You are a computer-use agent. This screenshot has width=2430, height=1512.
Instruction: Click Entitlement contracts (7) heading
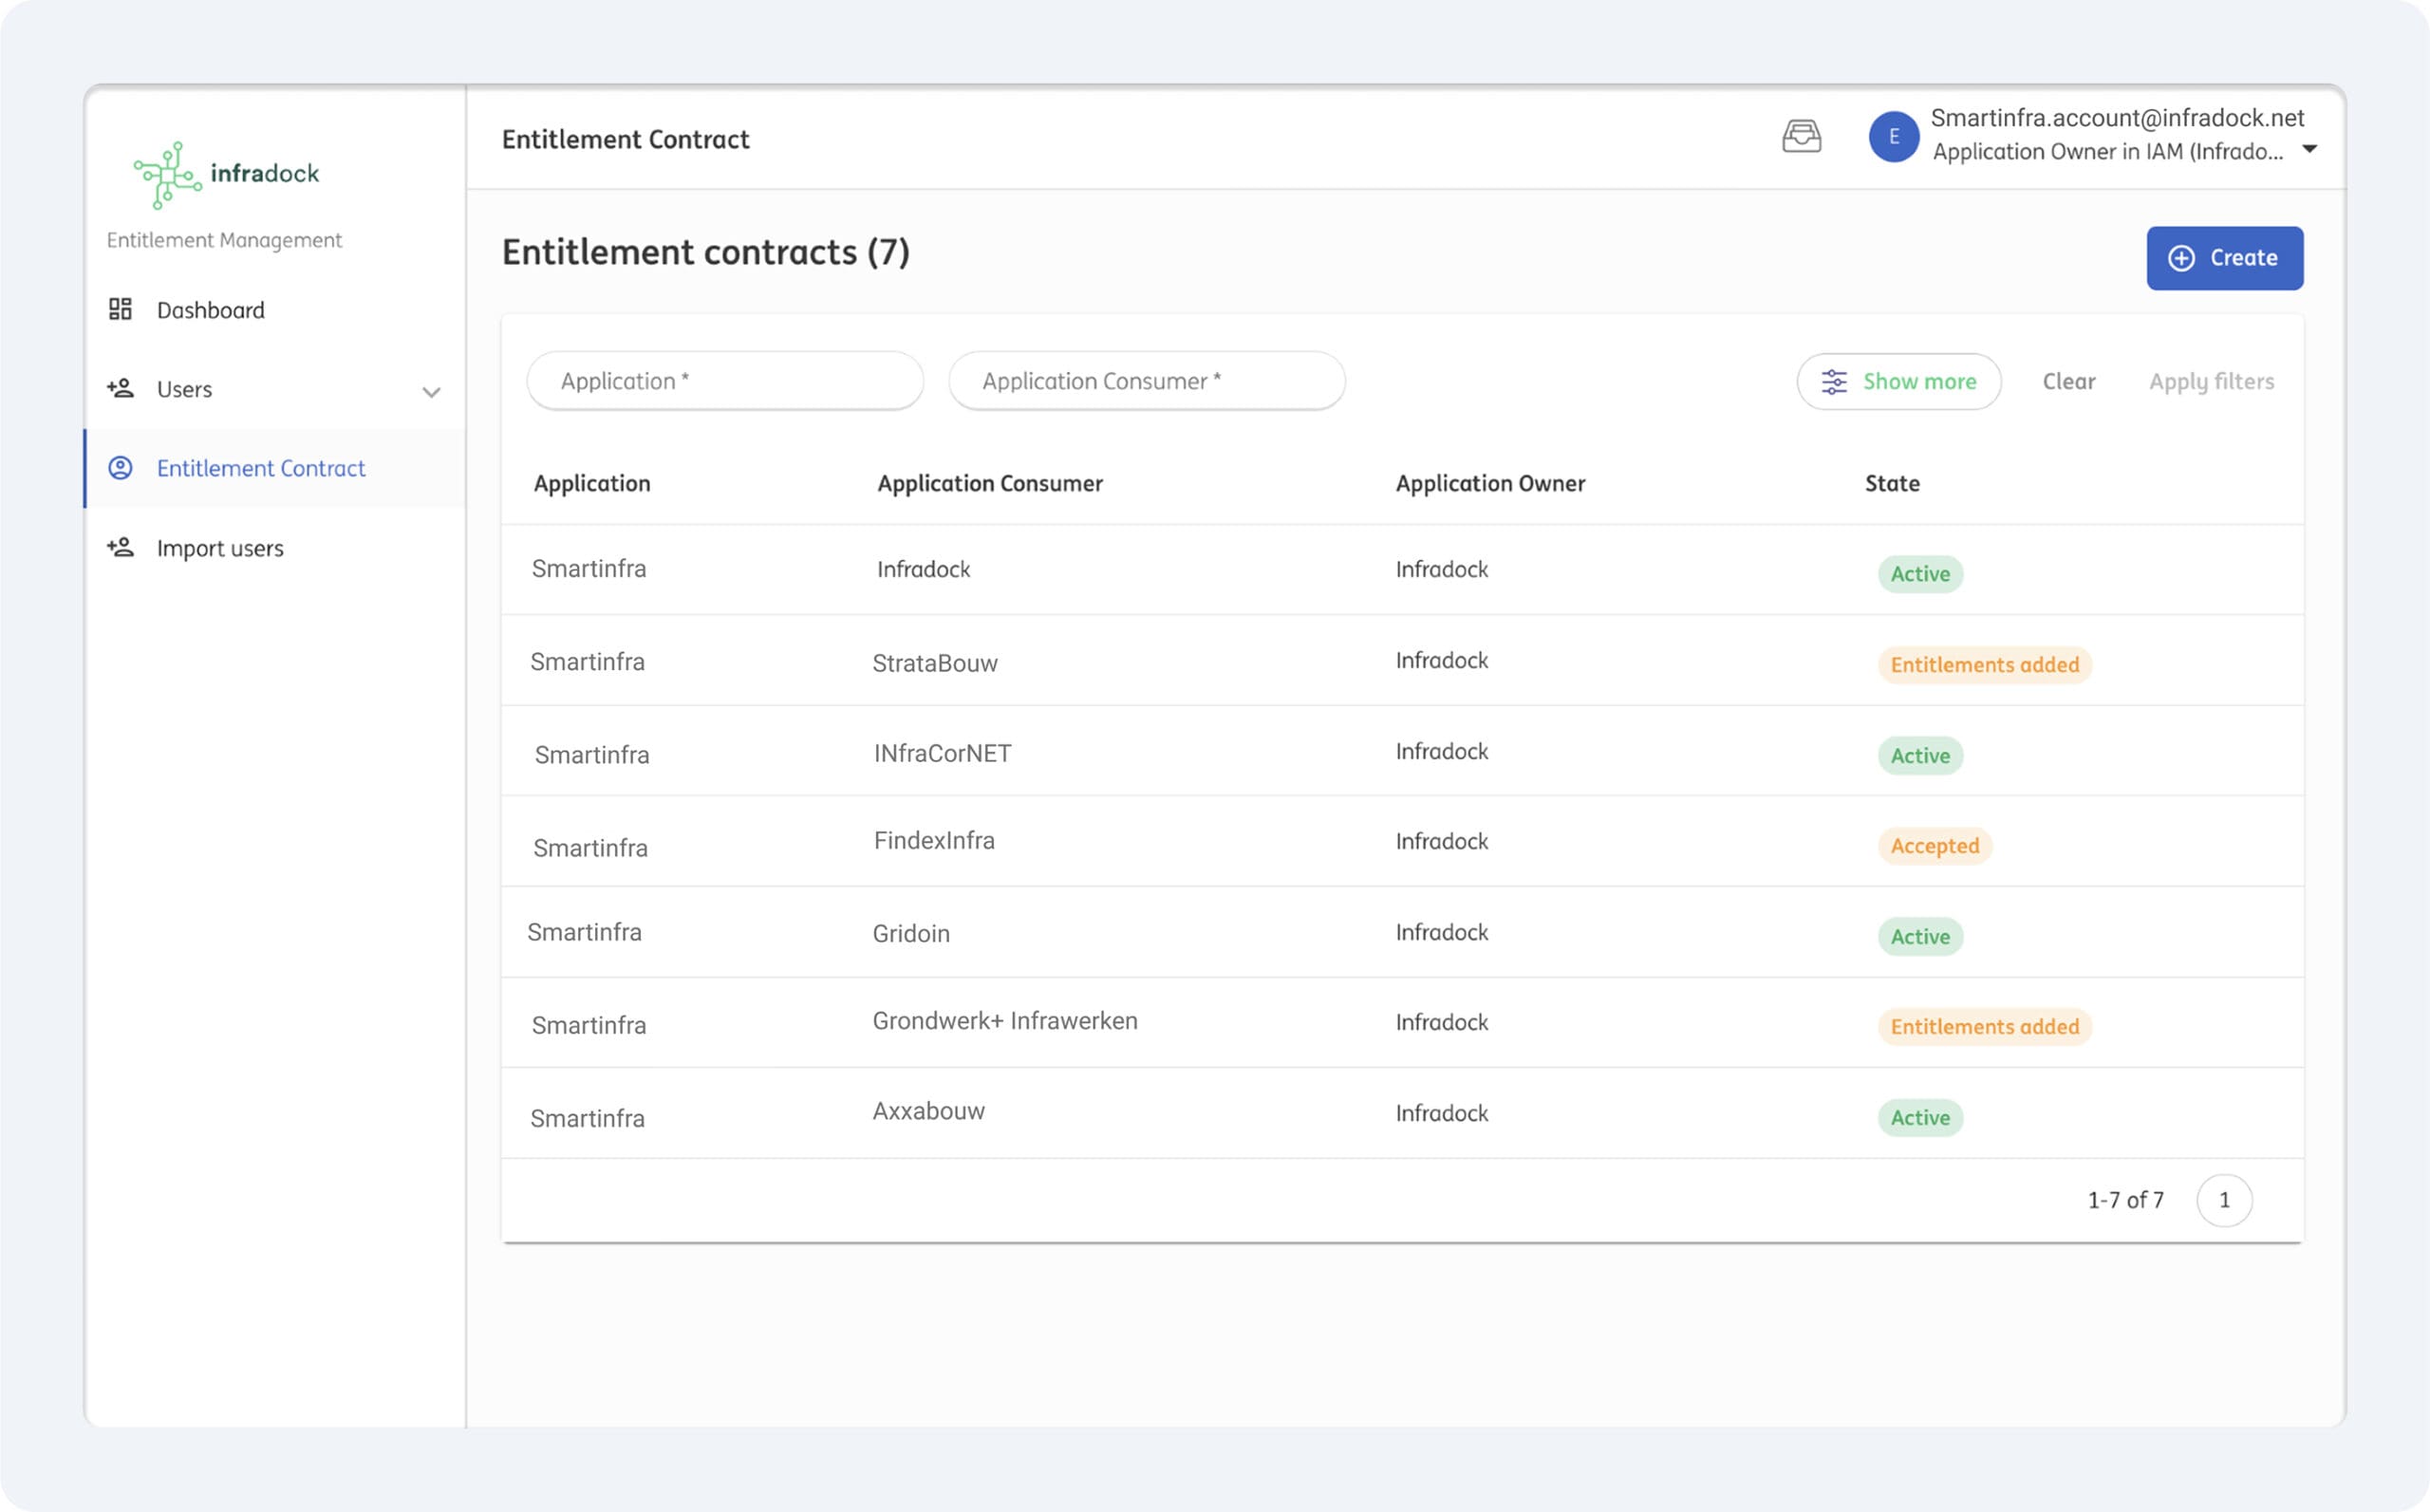coord(705,253)
